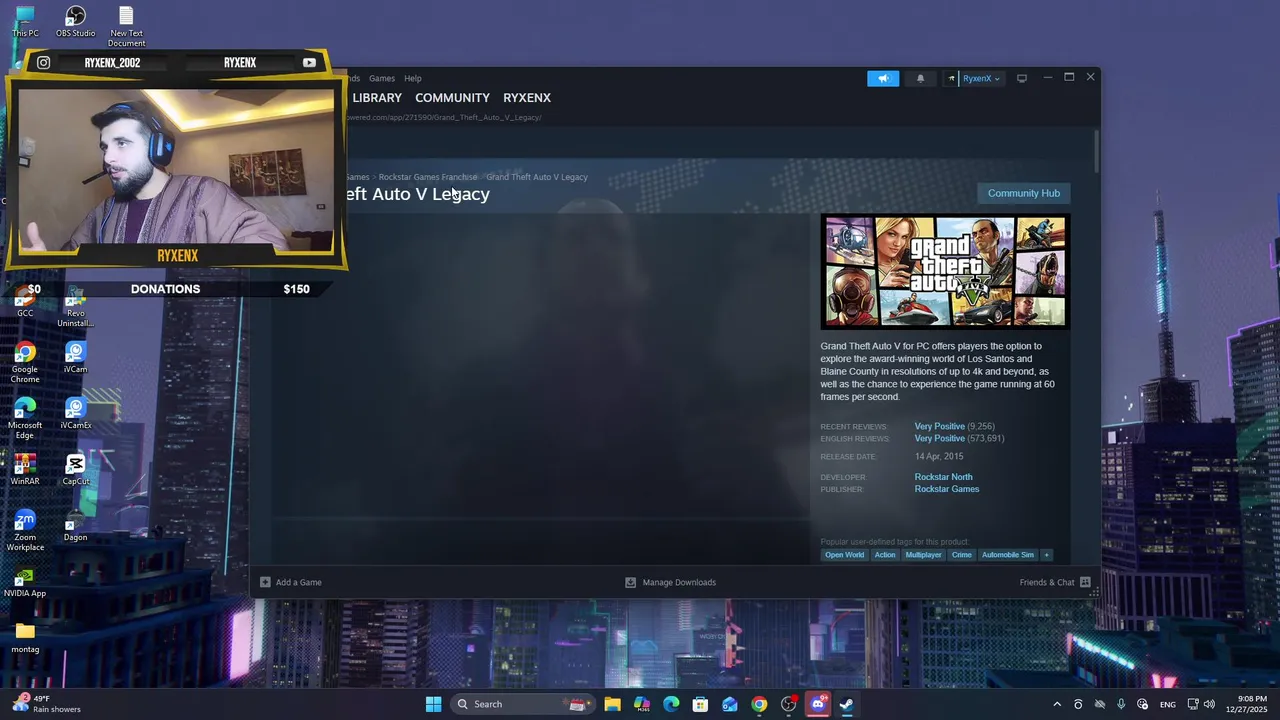The height and width of the screenshot is (720, 1280).
Task: Switch to the COMMUNITY tab
Action: coord(452,98)
